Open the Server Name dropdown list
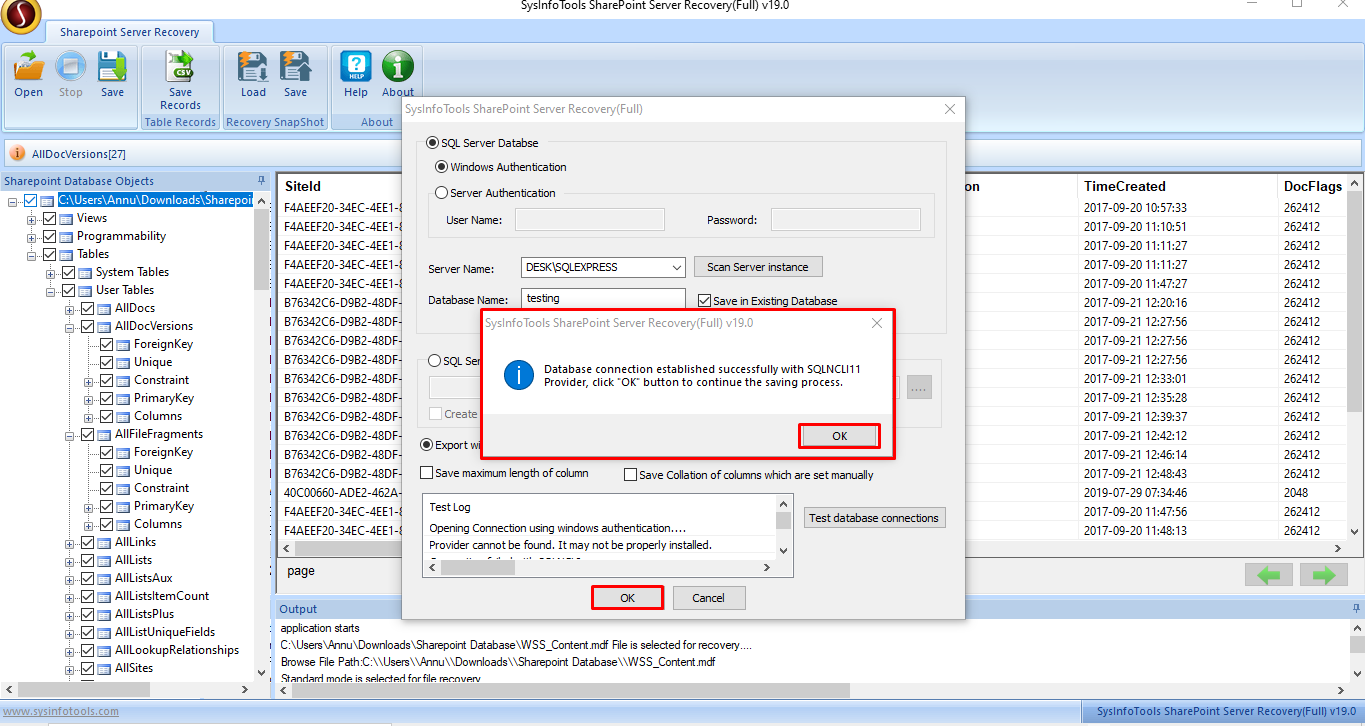The image size is (1365, 726). point(676,268)
